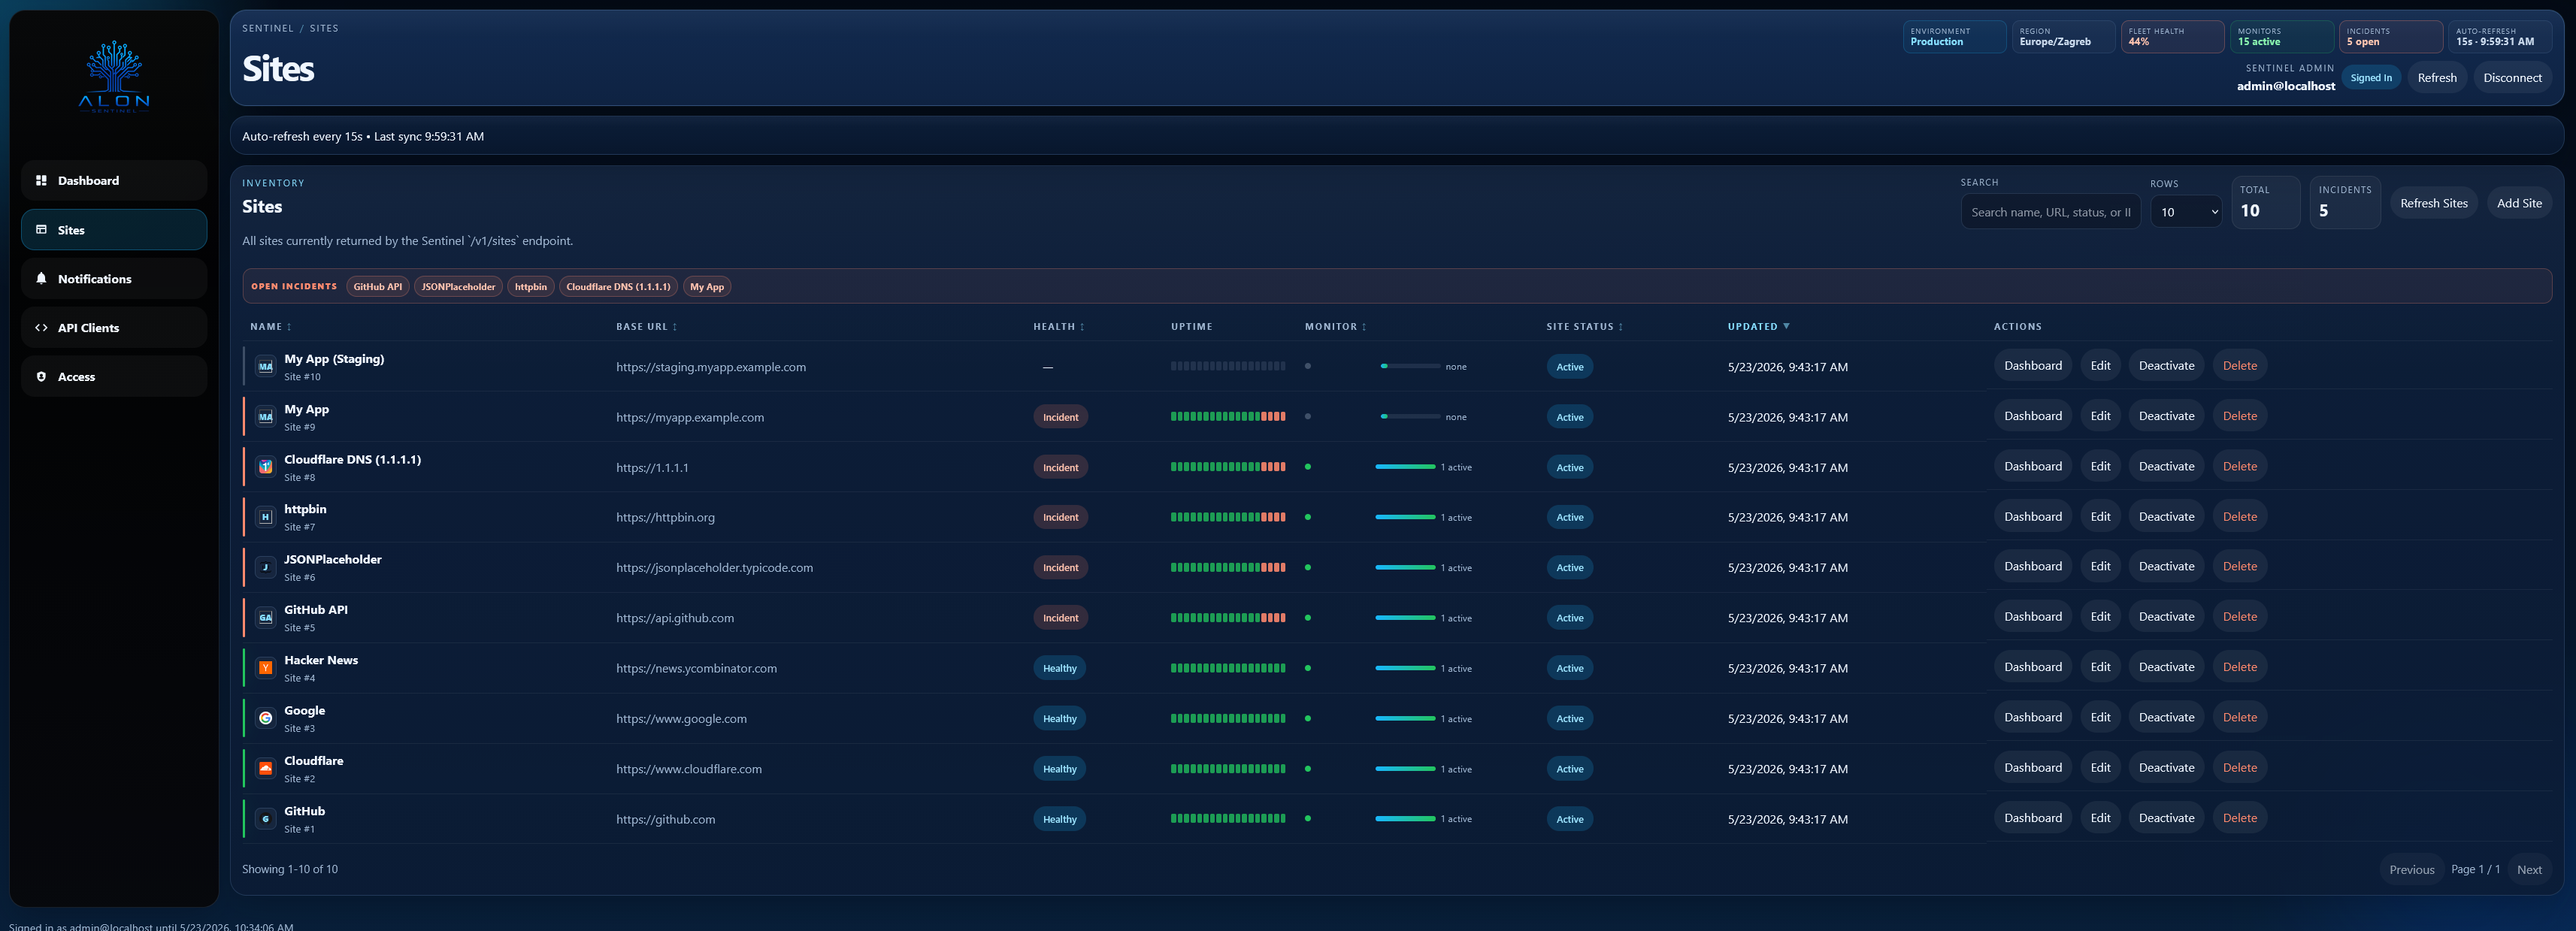The width and height of the screenshot is (2576, 931).
Task: Click the GitHub API site avatar icon
Action: [x=265, y=617]
